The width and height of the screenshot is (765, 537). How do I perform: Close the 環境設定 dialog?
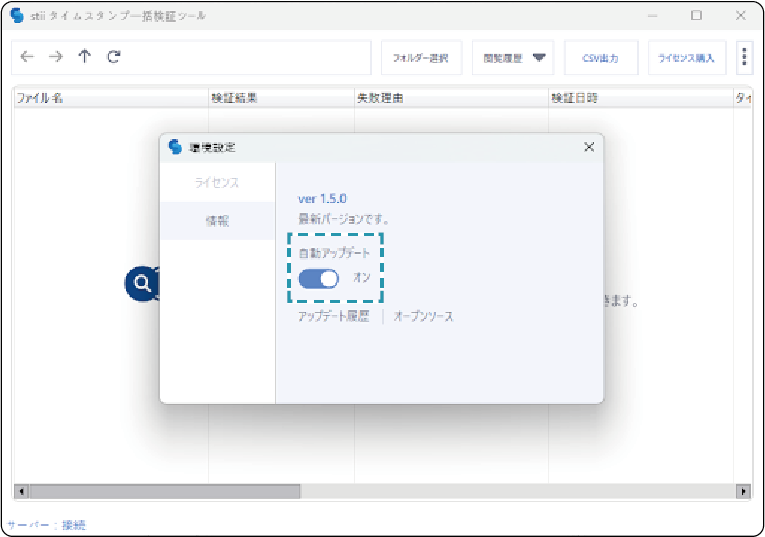coord(589,147)
